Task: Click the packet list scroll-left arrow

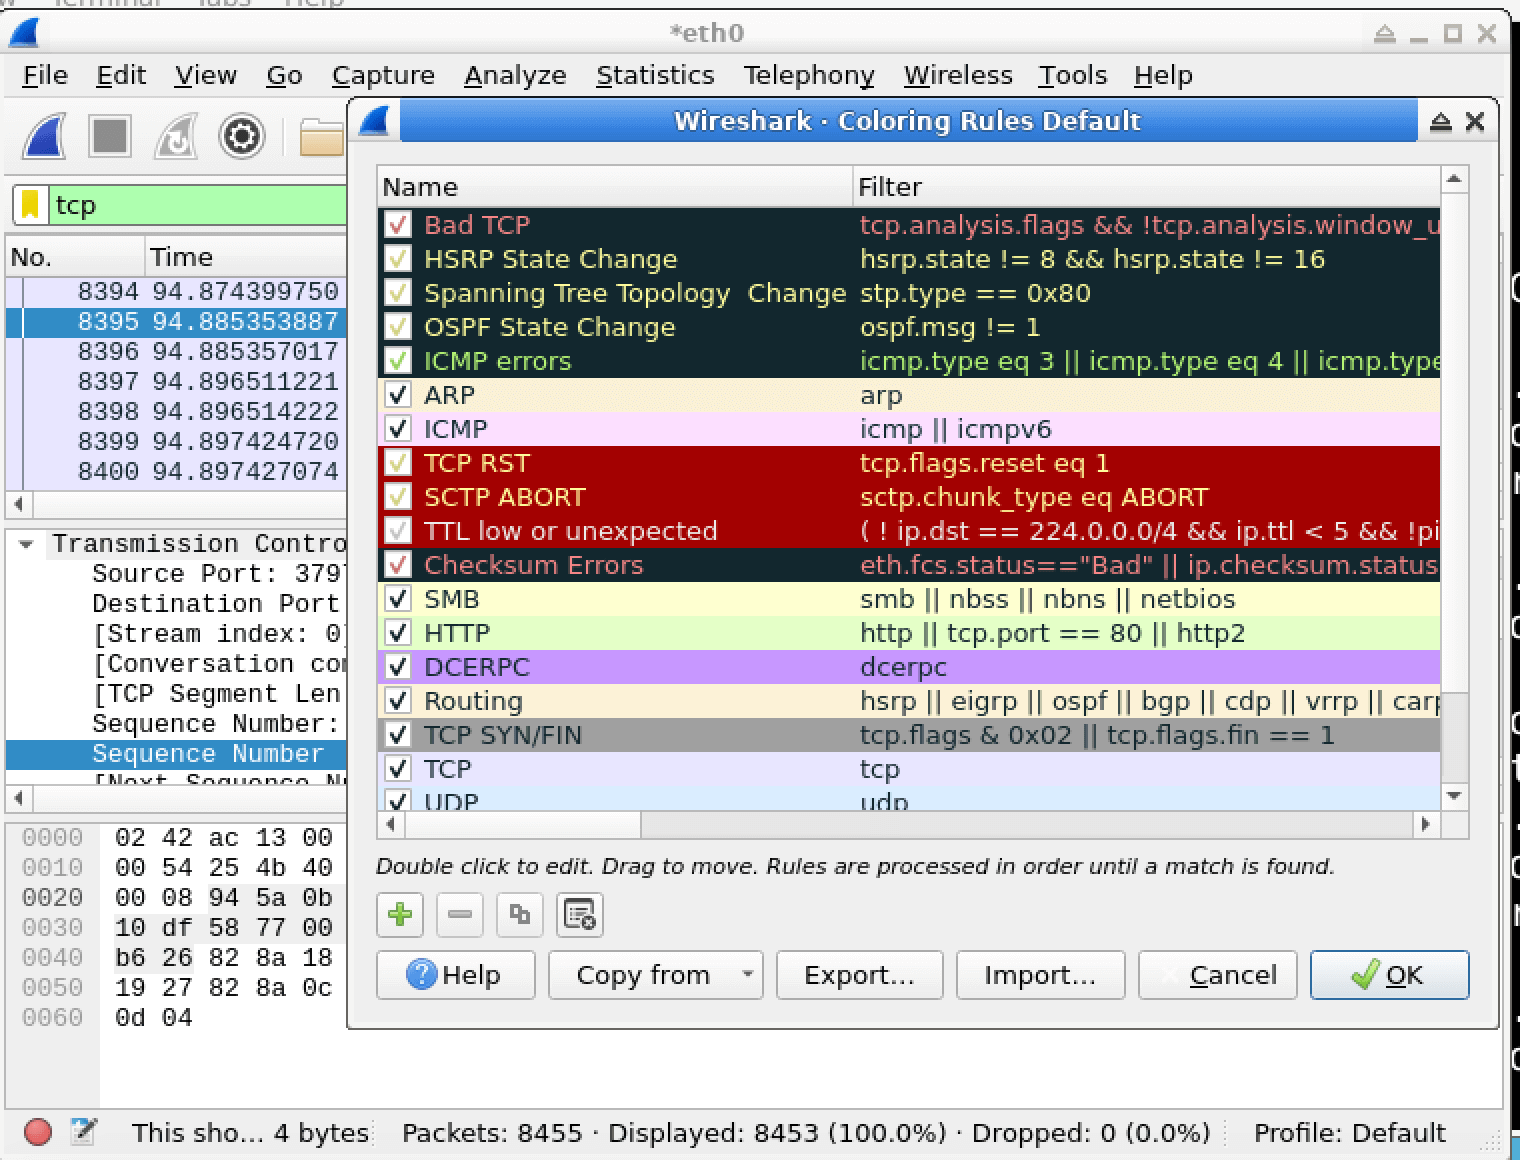Action: (x=18, y=503)
